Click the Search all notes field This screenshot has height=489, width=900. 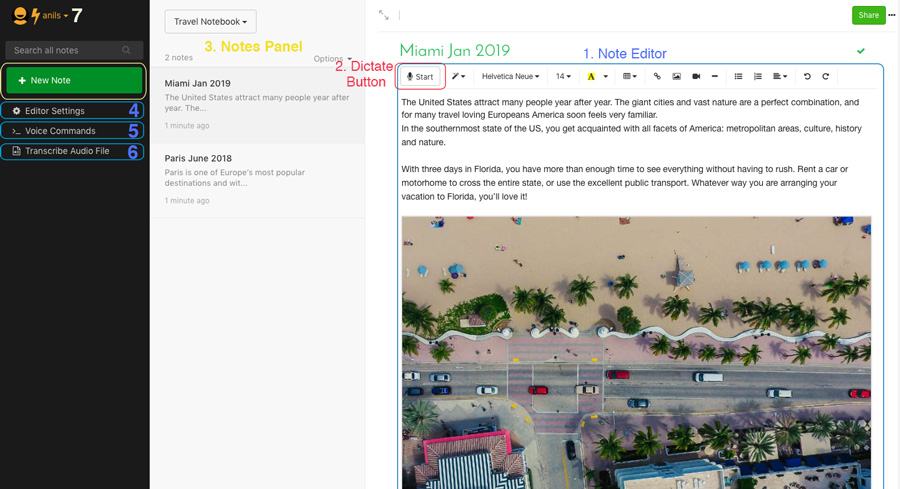point(74,51)
